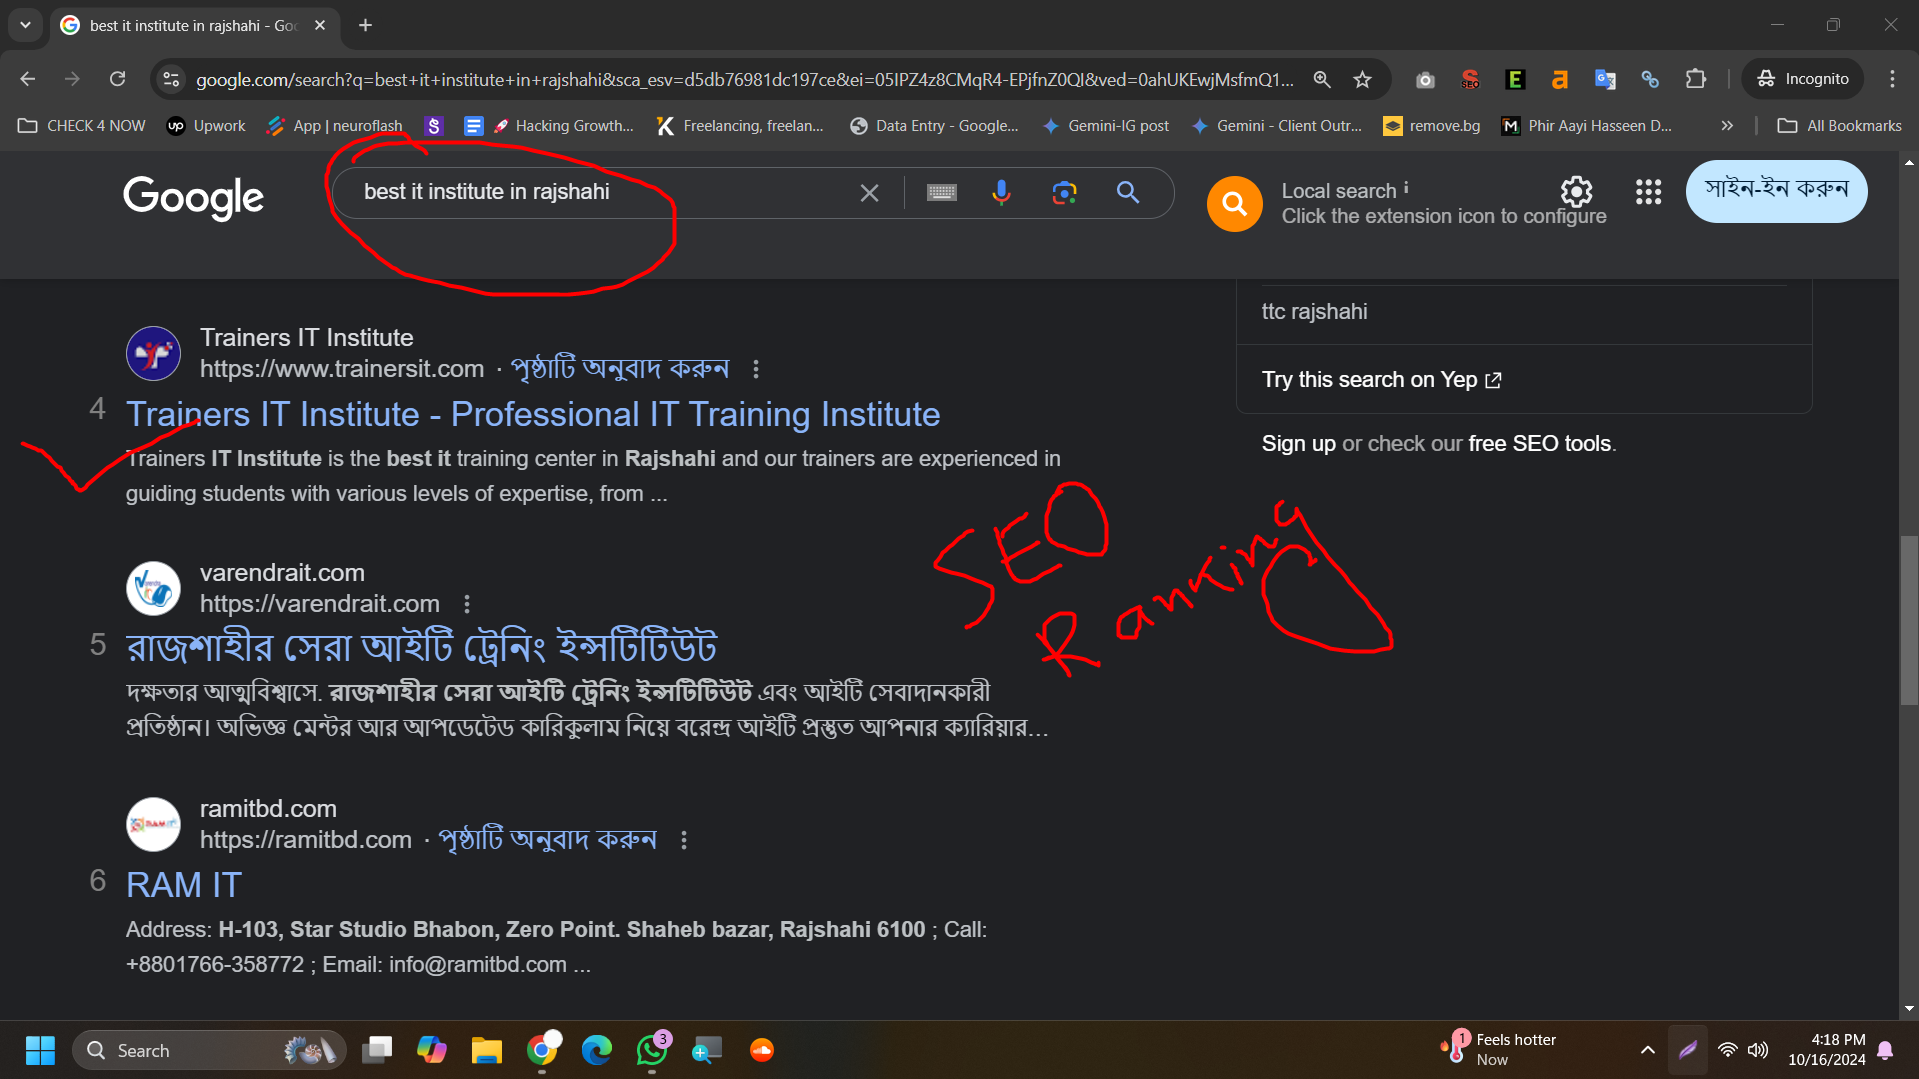Open the link chain extension icon
Viewport: 1919px width, 1079px height.
tap(1650, 79)
